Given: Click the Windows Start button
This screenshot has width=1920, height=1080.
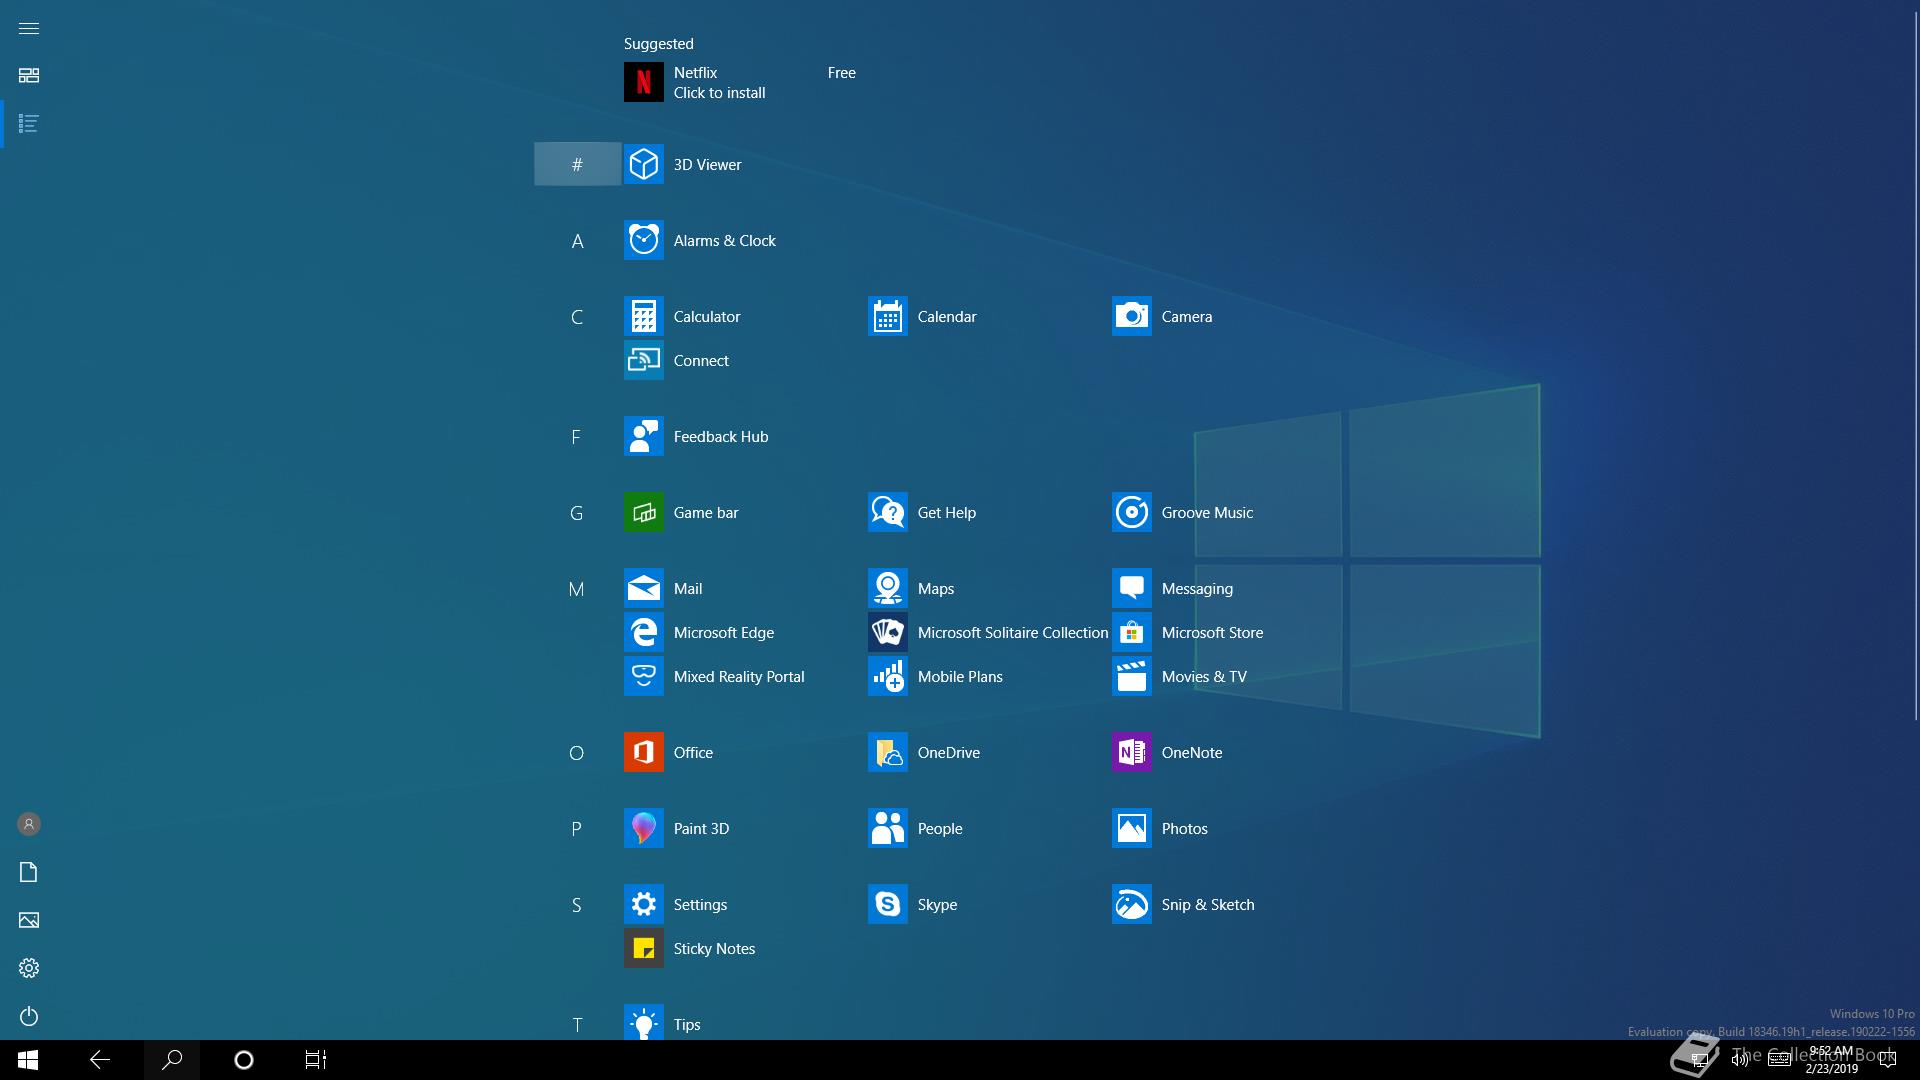Looking at the screenshot, I should pyautogui.click(x=28, y=1060).
